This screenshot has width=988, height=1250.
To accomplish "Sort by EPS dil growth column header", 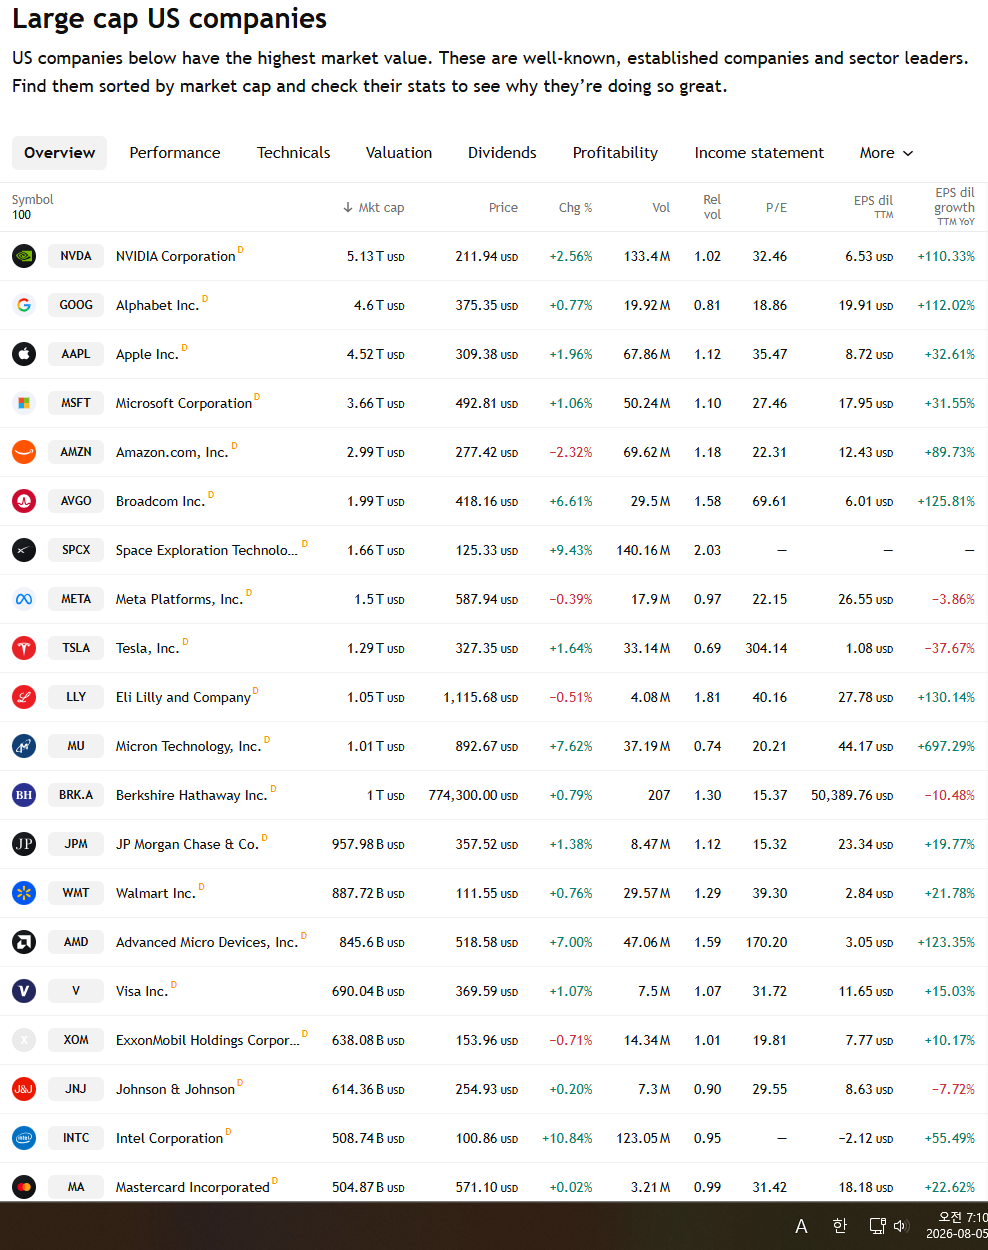I will pyautogui.click(x=955, y=207).
